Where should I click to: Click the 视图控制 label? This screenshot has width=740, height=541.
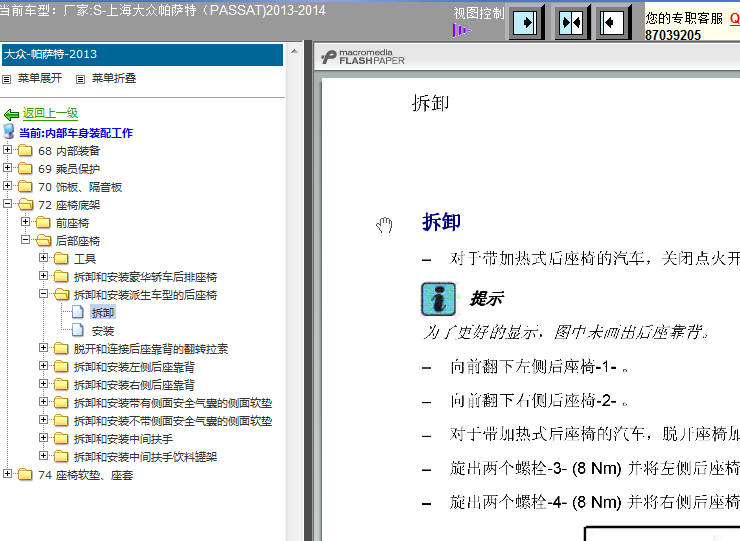pyautogui.click(x=479, y=13)
